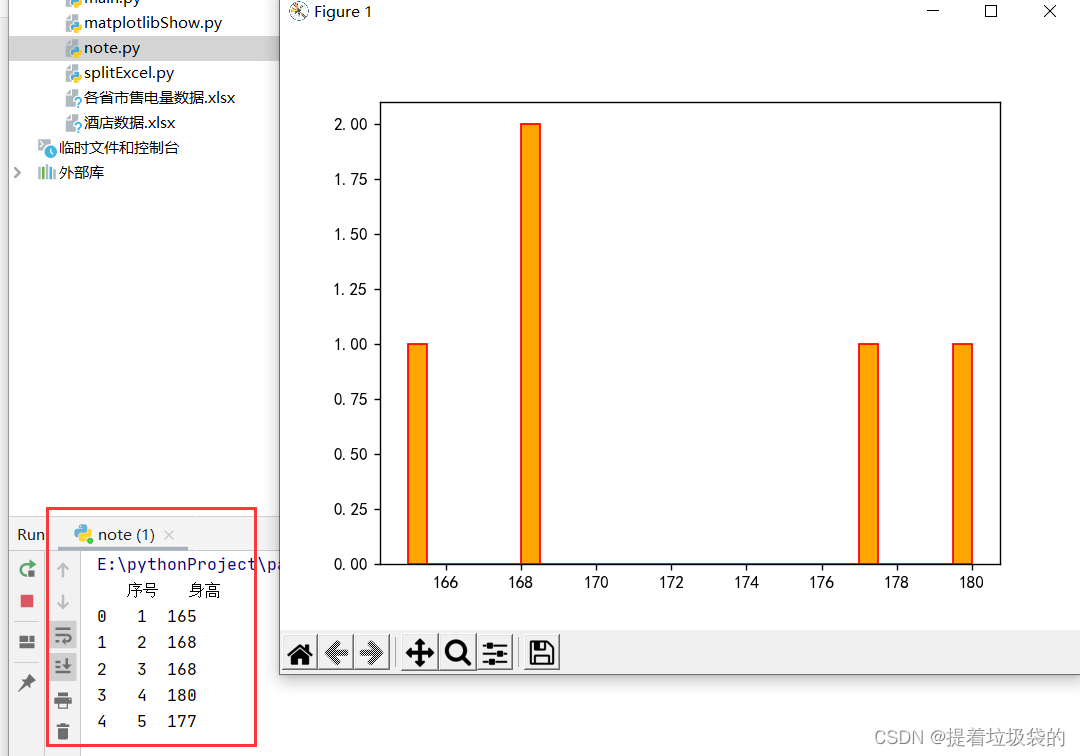Minimize the Figure 1 window
This screenshot has width=1080, height=756.
coord(933,11)
